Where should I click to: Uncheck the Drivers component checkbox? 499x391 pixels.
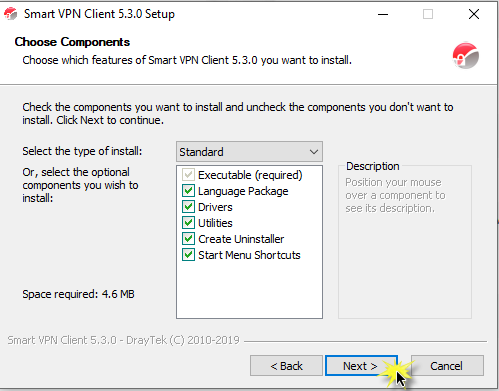point(188,207)
